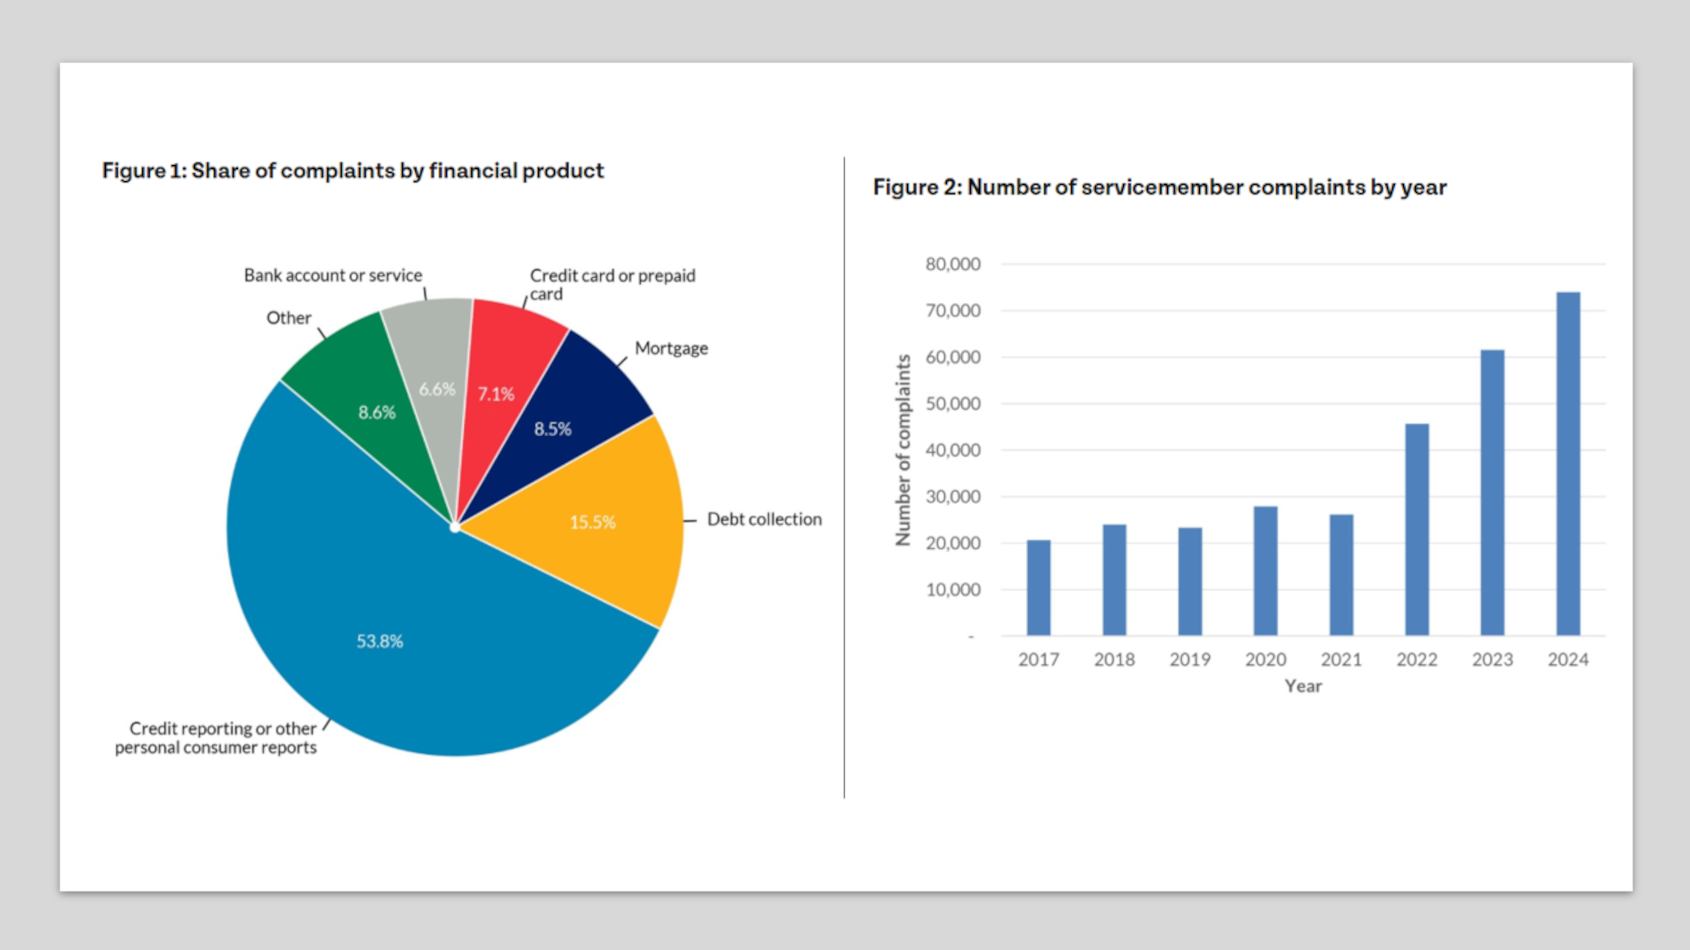Screen dimensions: 1690x950
Task: Select the Figure 2 title text
Action: tap(1159, 187)
